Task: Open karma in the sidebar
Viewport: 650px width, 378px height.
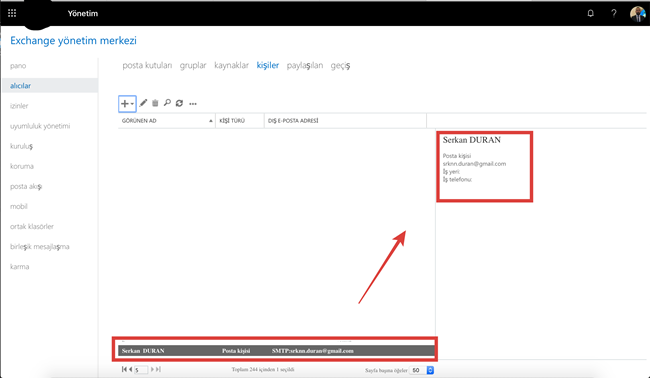Action: point(19,267)
